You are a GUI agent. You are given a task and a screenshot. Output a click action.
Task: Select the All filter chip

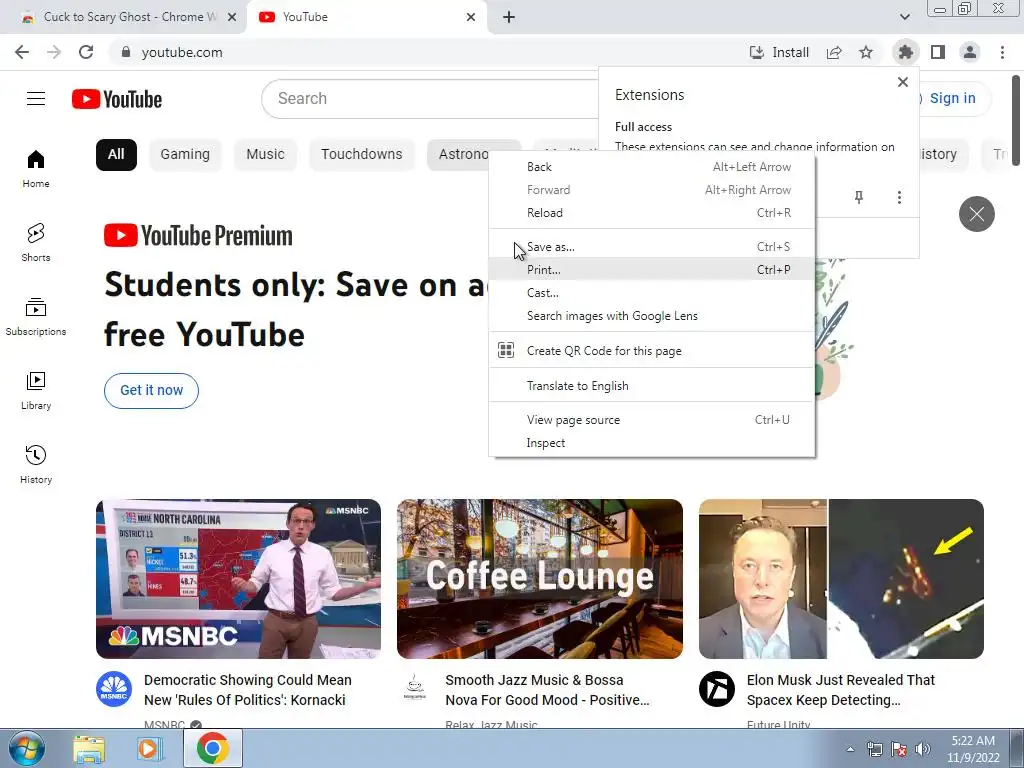116,155
